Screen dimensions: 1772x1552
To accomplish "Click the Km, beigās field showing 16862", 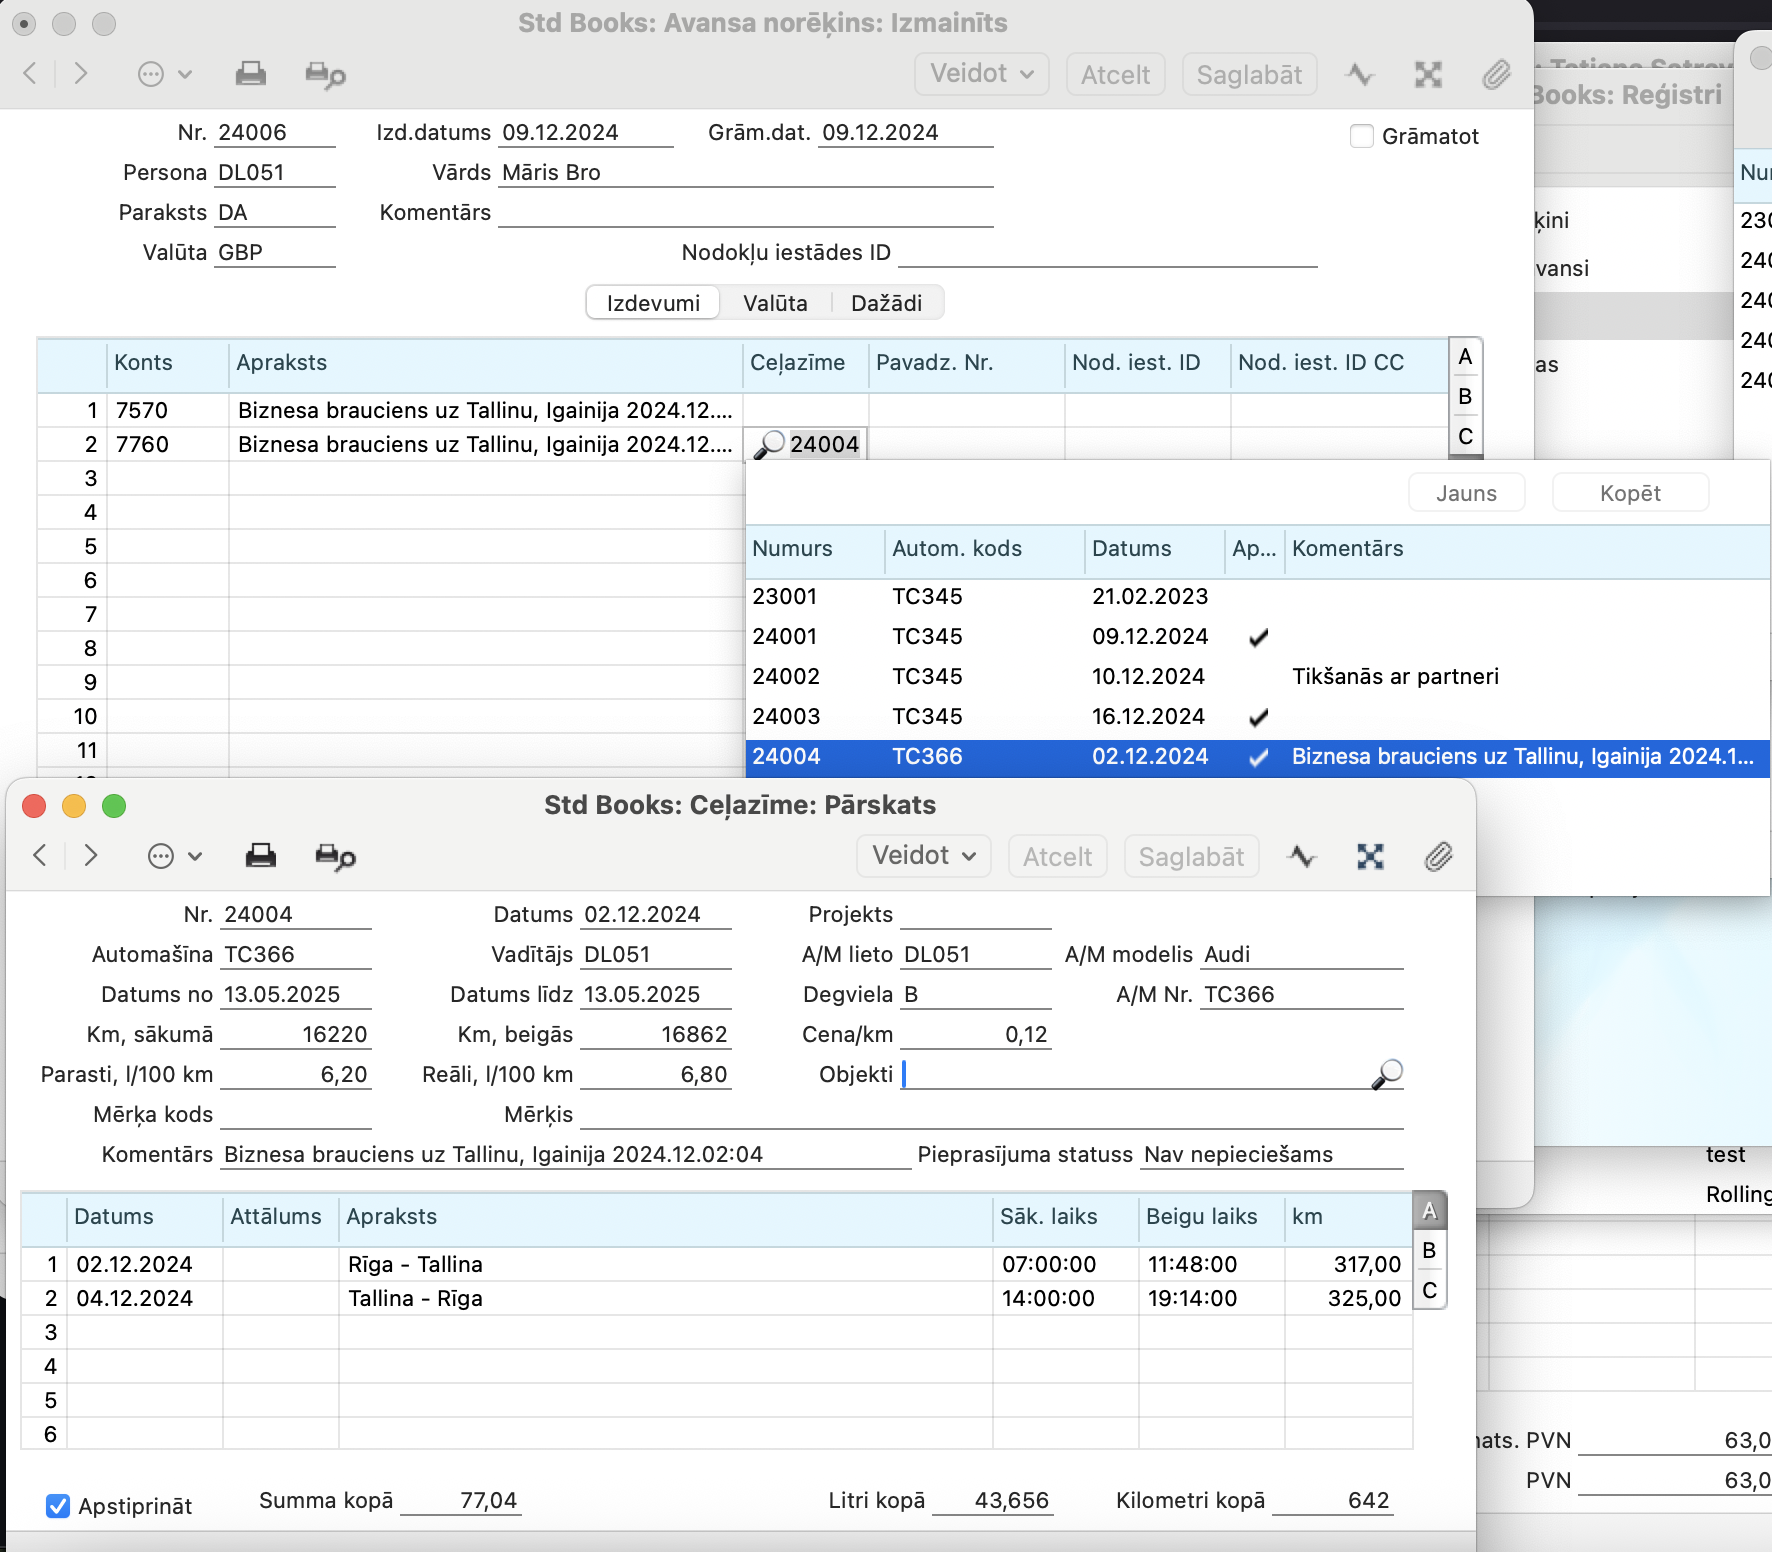I will pos(656,1034).
